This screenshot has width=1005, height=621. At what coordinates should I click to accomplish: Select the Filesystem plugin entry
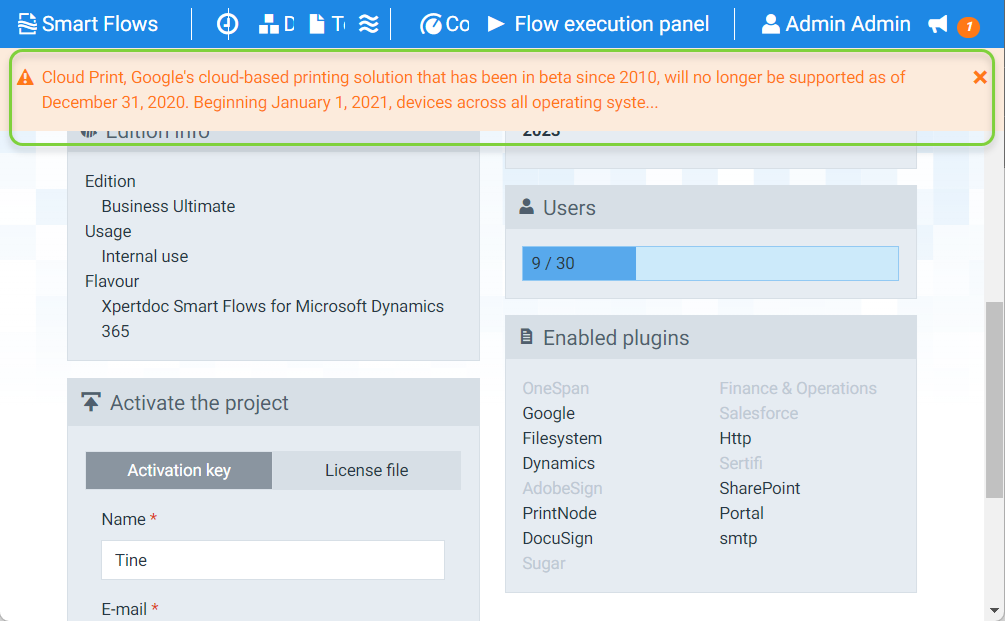coord(562,438)
